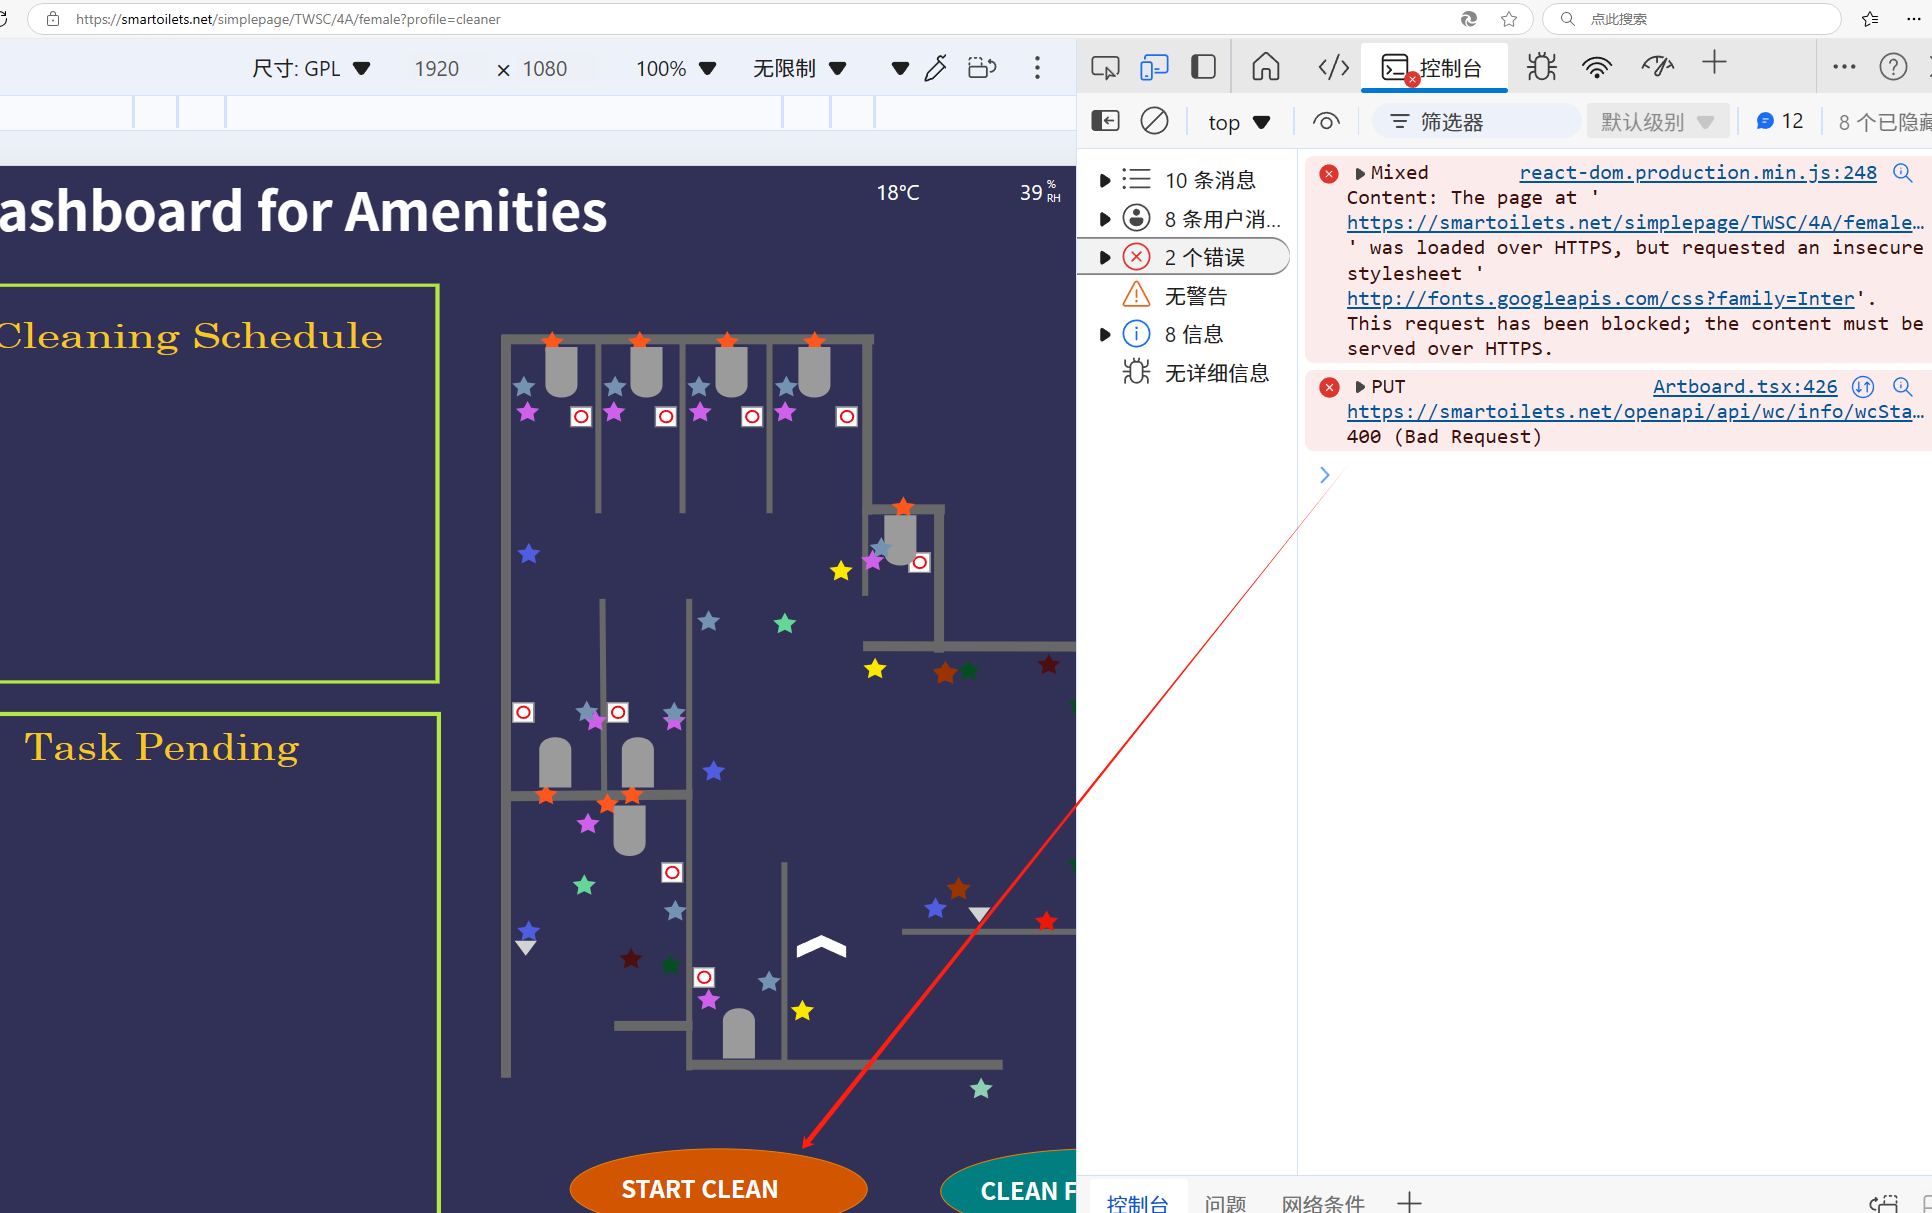Edit the 1080 viewport height field
1932x1213 pixels.
545,68
